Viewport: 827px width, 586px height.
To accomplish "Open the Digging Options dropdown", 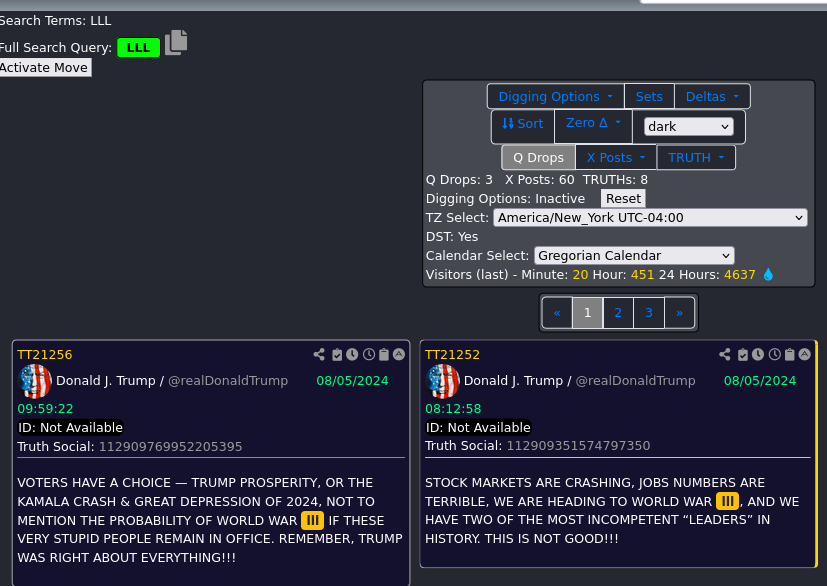I will click(555, 97).
